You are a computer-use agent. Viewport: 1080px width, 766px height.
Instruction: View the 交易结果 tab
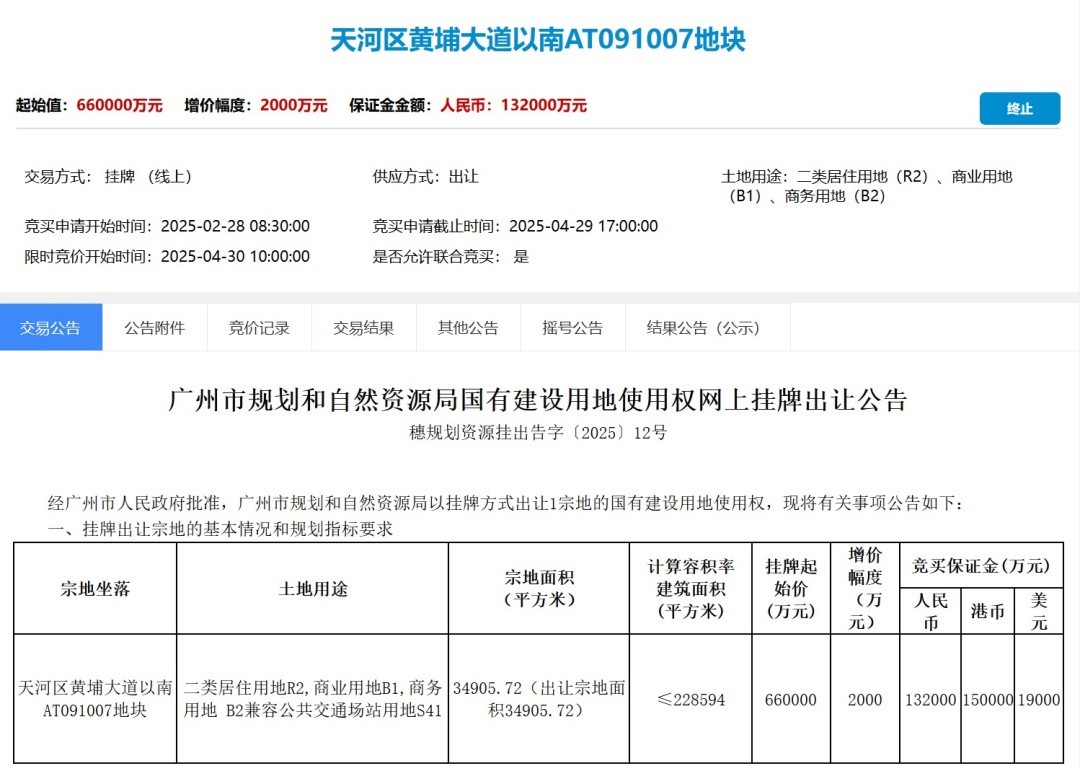tap(363, 328)
